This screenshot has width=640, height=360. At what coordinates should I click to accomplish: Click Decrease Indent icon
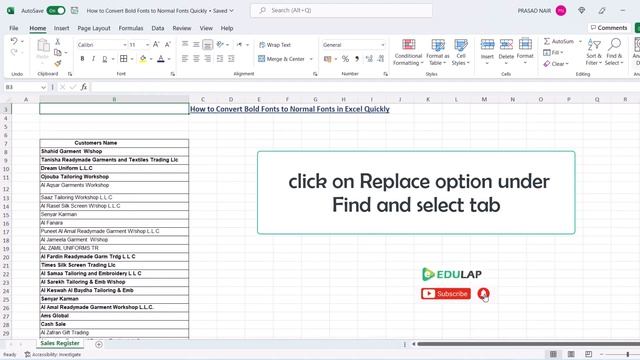(x=220, y=59)
